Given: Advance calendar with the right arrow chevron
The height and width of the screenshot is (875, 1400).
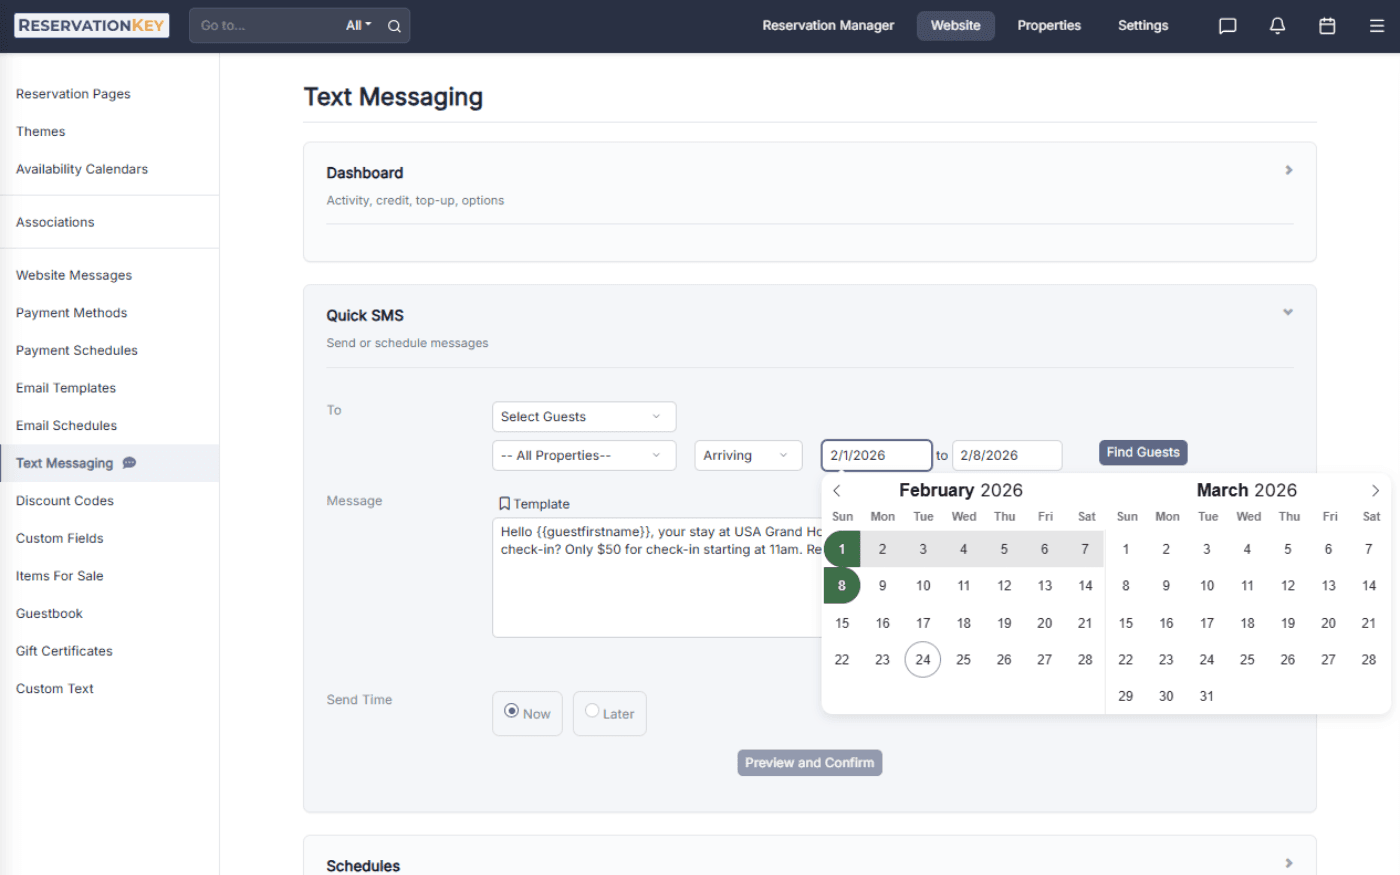Looking at the screenshot, I should [1375, 490].
